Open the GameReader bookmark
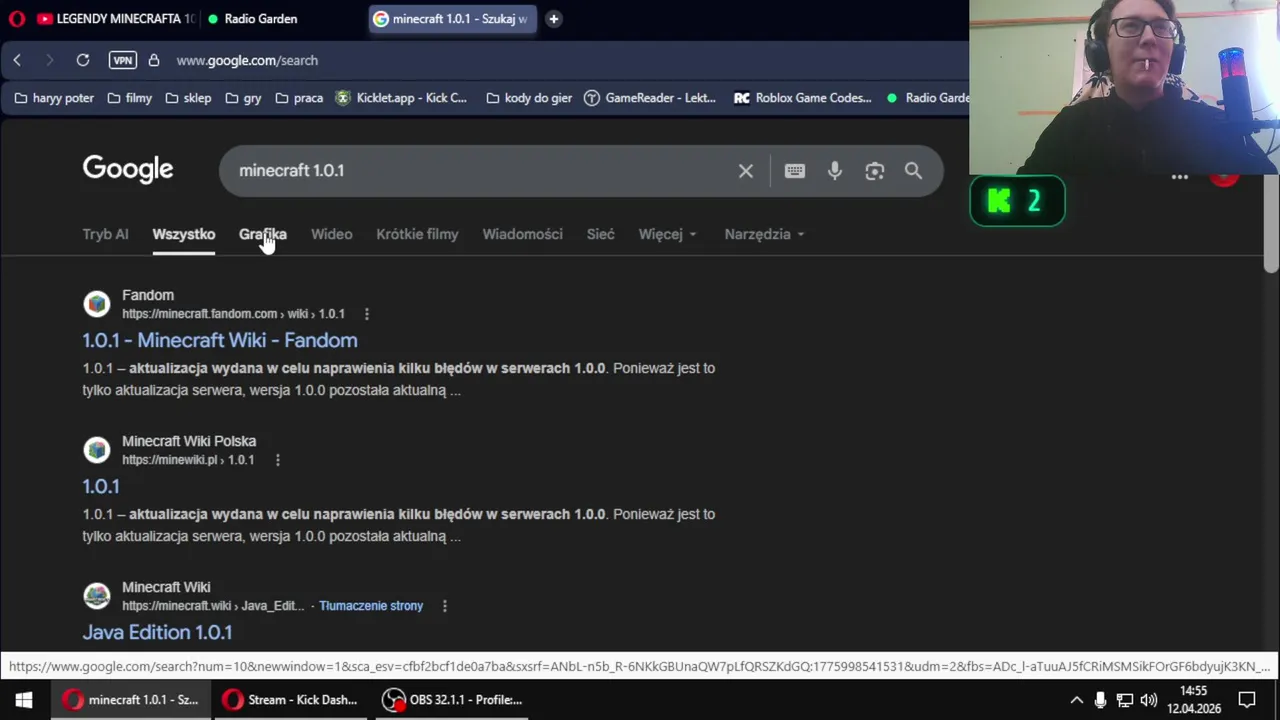This screenshot has width=1280, height=720. click(x=650, y=98)
